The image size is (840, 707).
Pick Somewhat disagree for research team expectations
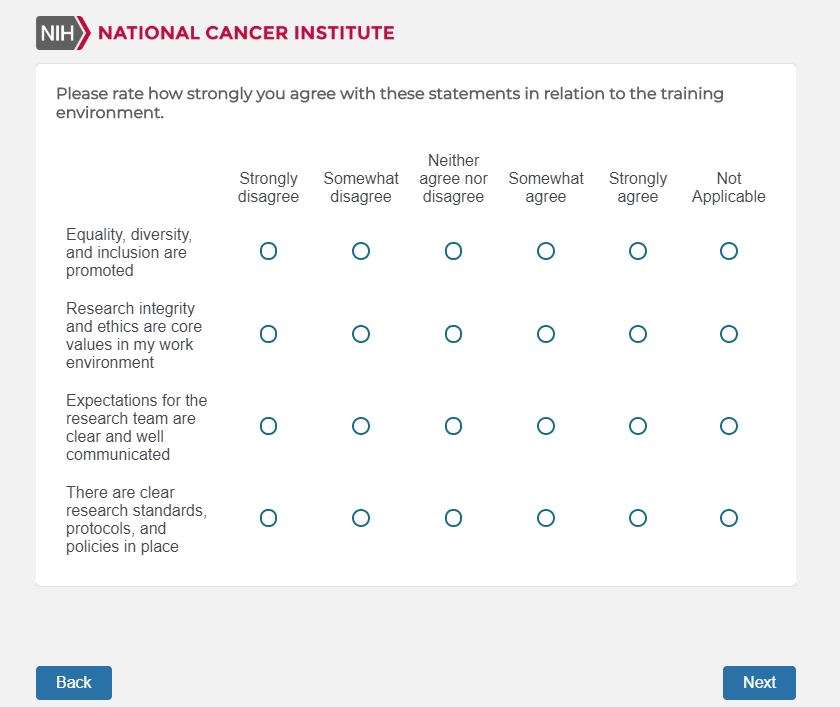click(361, 426)
